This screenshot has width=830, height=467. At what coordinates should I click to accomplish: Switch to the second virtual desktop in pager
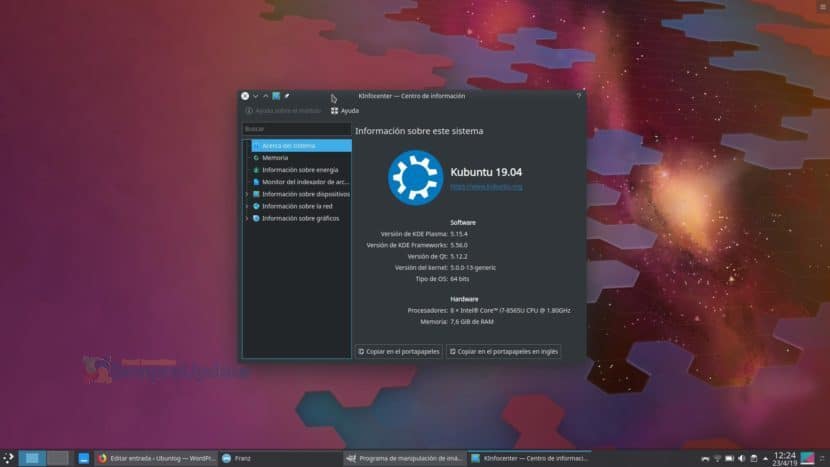(x=57, y=459)
